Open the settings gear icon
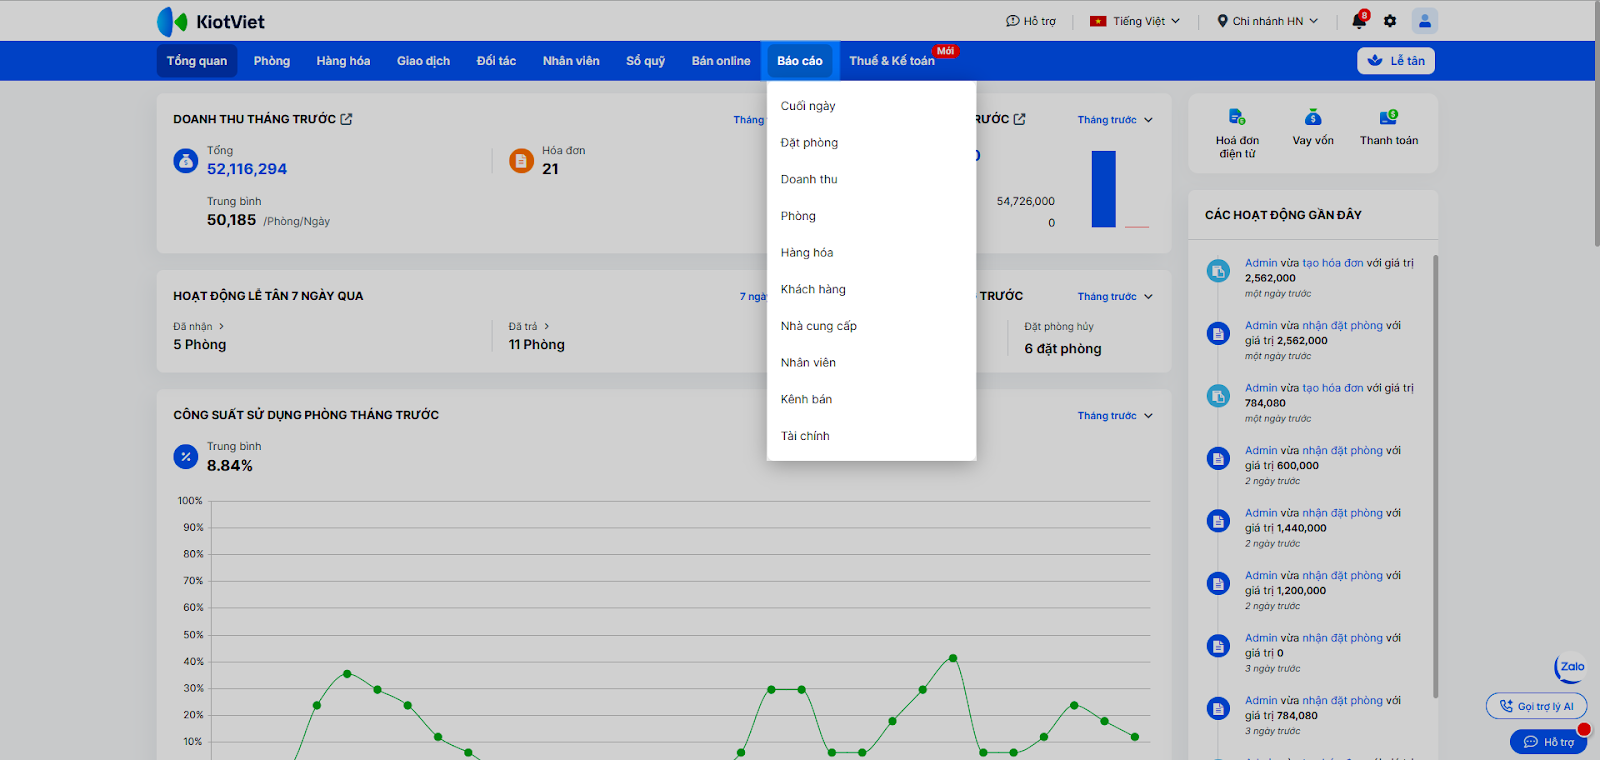Viewport: 1600px width, 760px height. point(1390,21)
